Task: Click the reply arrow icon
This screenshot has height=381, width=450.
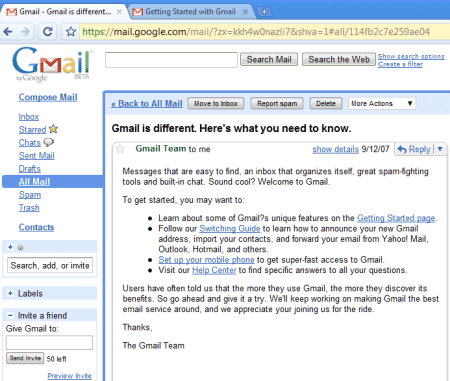Action: pos(402,149)
